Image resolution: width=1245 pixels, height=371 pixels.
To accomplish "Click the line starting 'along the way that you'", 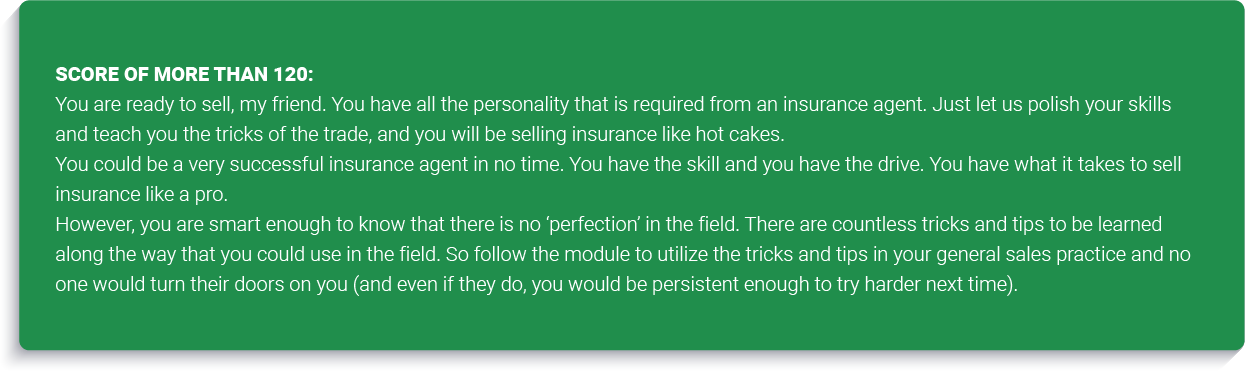I will (622, 254).
